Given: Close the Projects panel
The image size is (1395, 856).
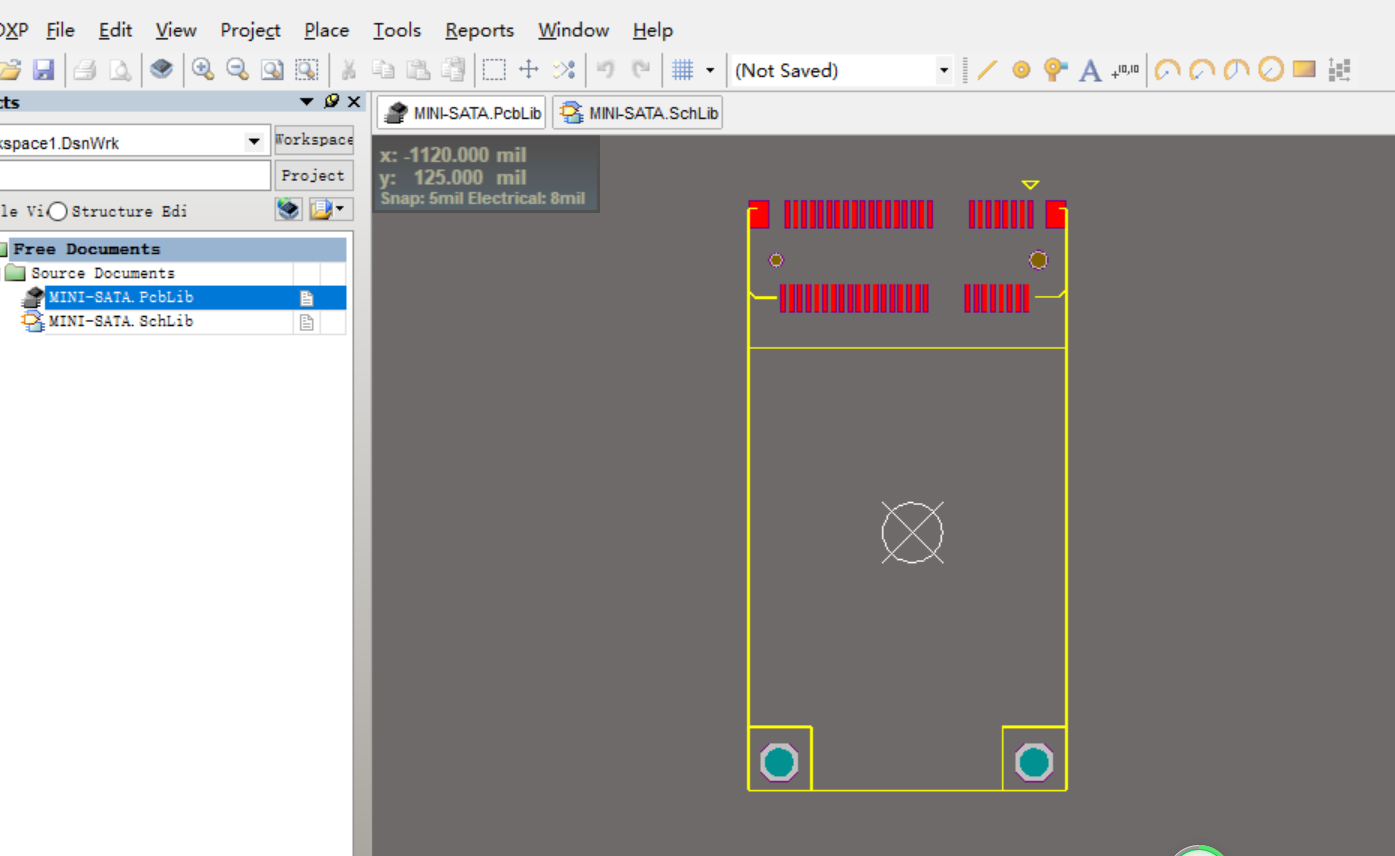Looking at the screenshot, I should click(x=353, y=101).
